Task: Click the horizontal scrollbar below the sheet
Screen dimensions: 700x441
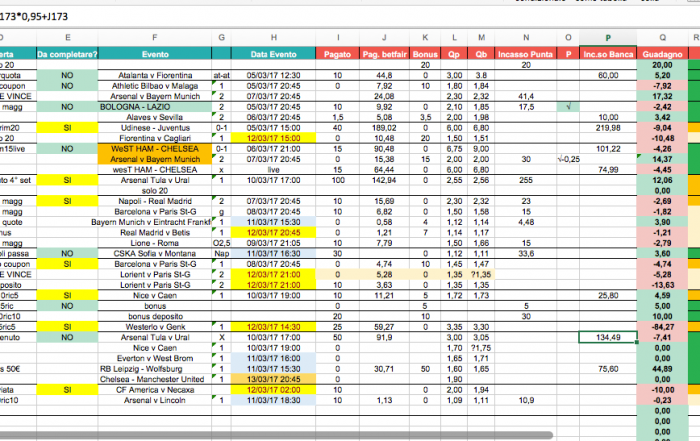Action: pyautogui.click(x=276, y=434)
